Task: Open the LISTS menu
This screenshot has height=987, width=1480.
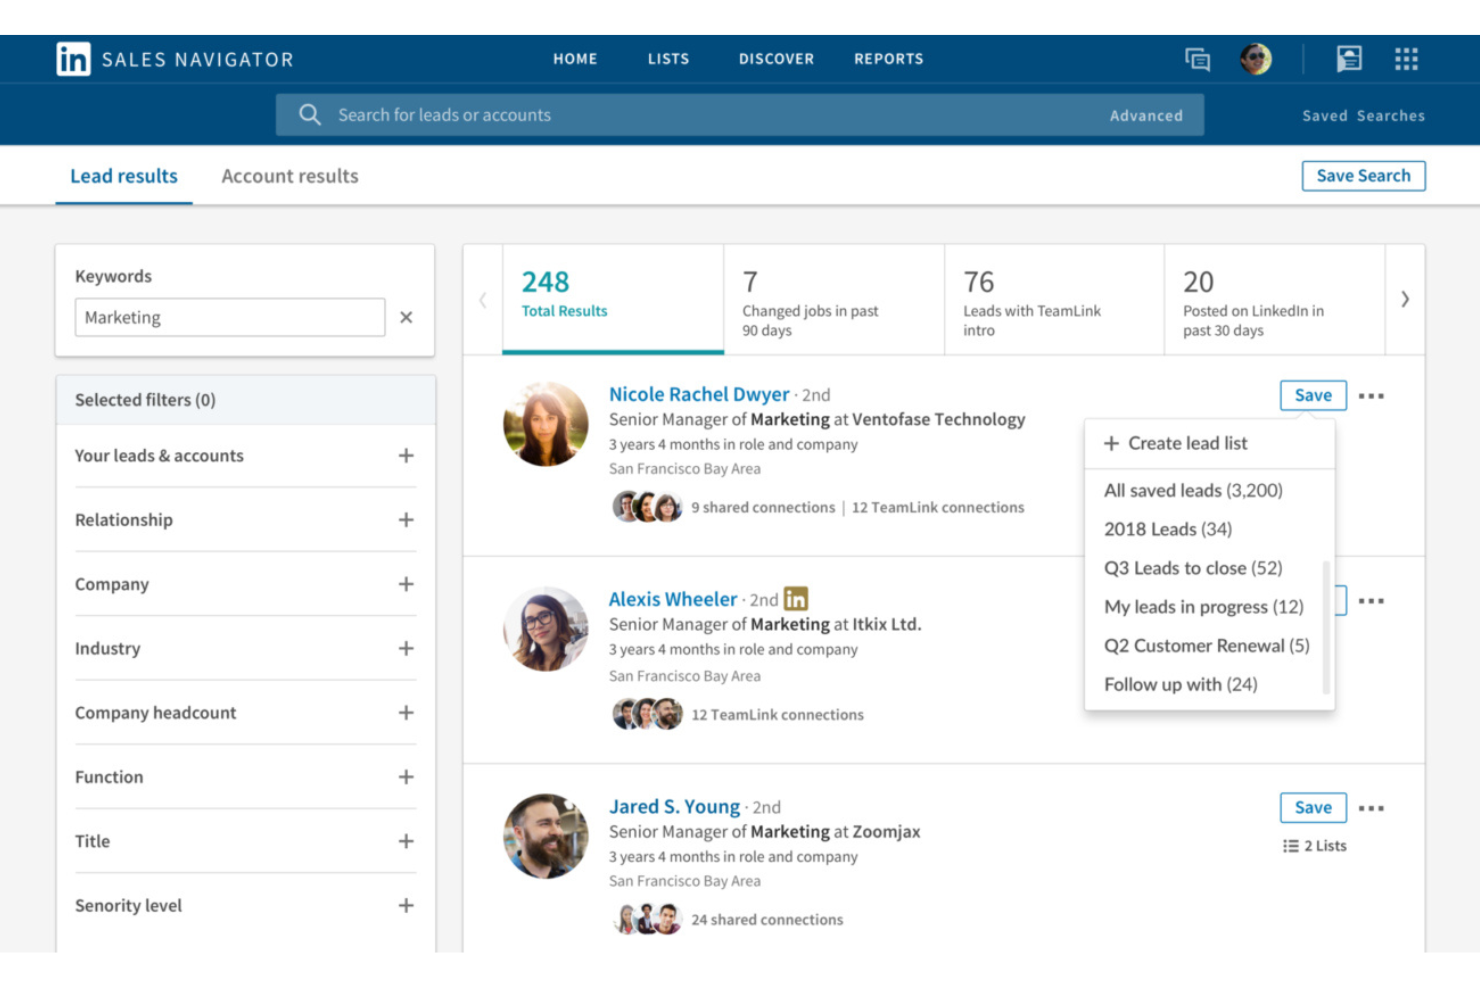Action: pos(668,59)
